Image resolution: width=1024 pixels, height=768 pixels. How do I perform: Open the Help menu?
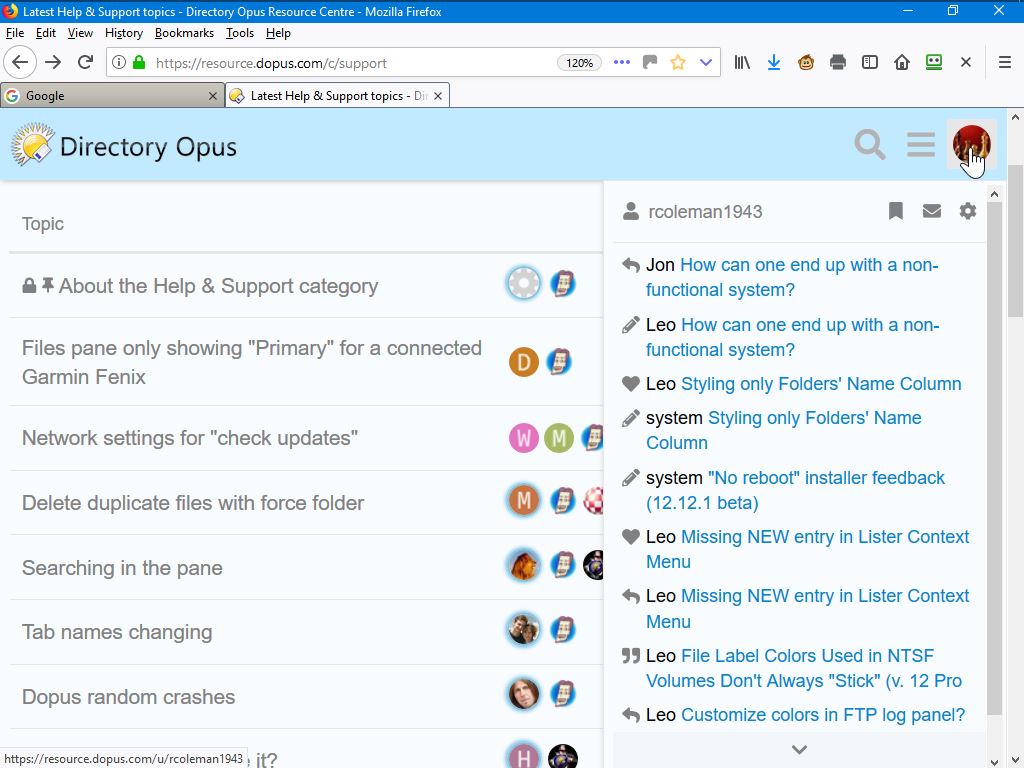[x=278, y=33]
